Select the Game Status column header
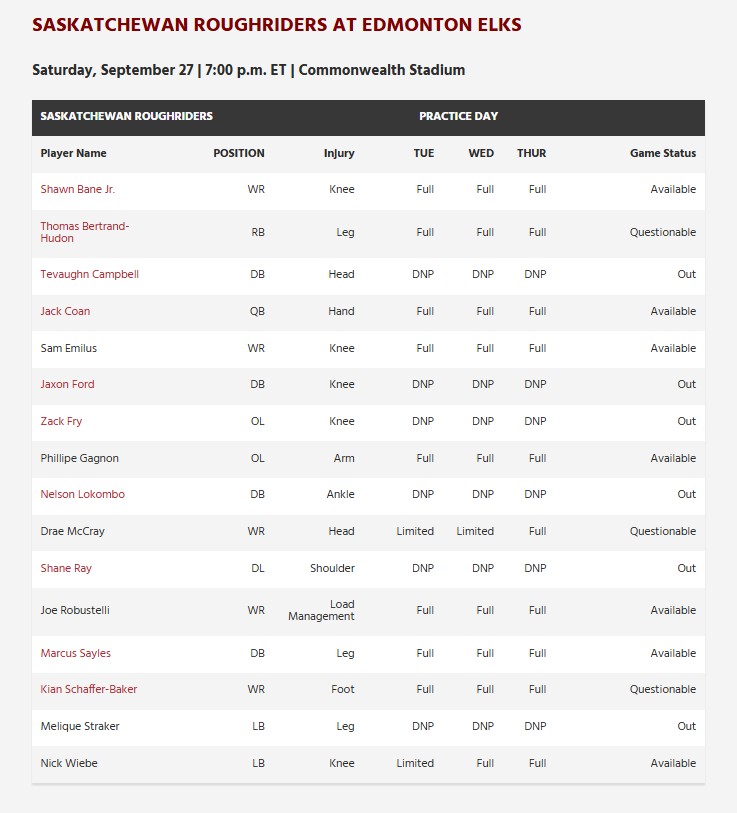 662,153
